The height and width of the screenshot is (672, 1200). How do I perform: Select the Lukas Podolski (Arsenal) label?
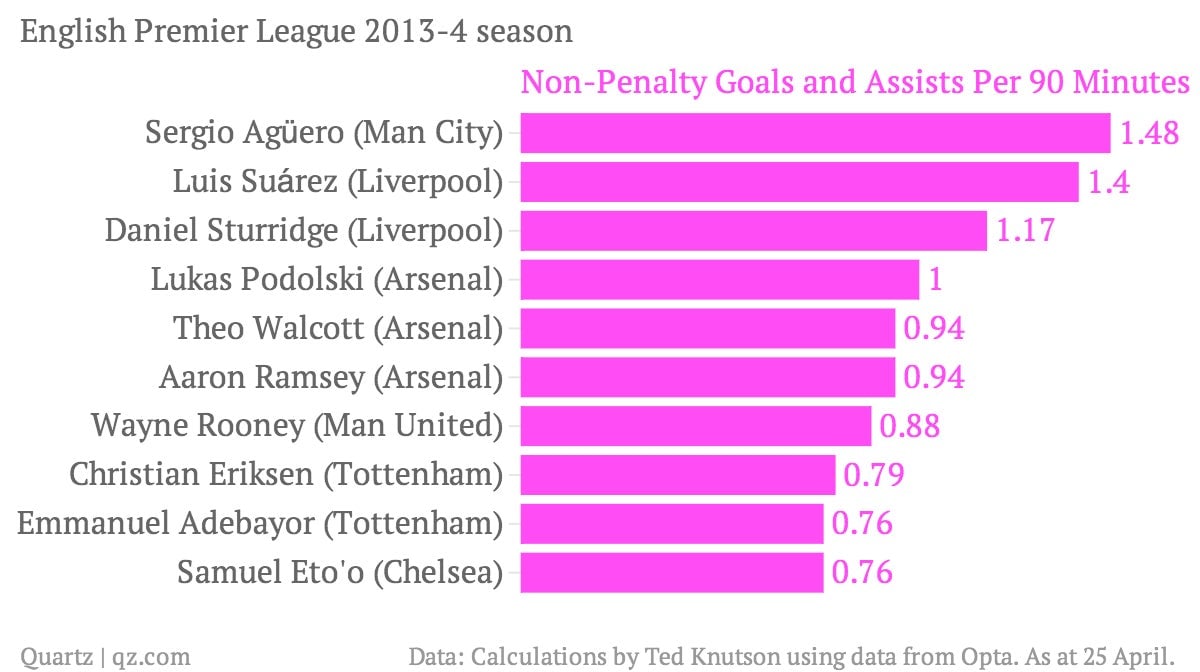click(x=326, y=279)
